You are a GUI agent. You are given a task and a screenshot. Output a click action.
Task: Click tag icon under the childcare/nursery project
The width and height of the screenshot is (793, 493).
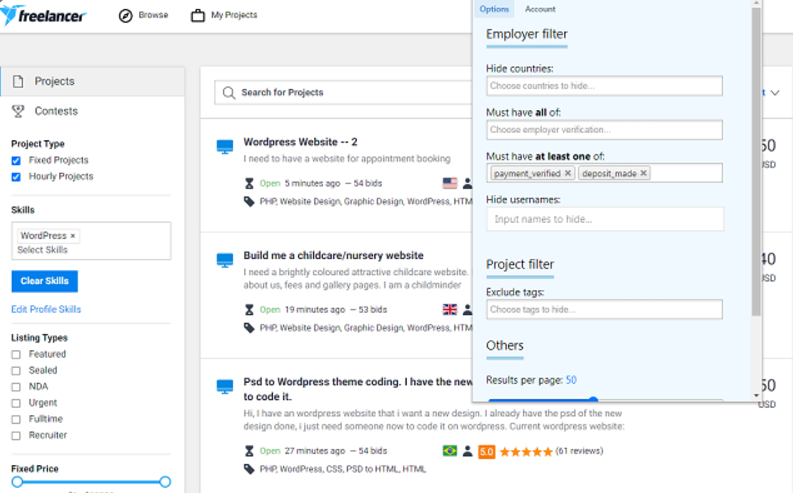(249, 328)
